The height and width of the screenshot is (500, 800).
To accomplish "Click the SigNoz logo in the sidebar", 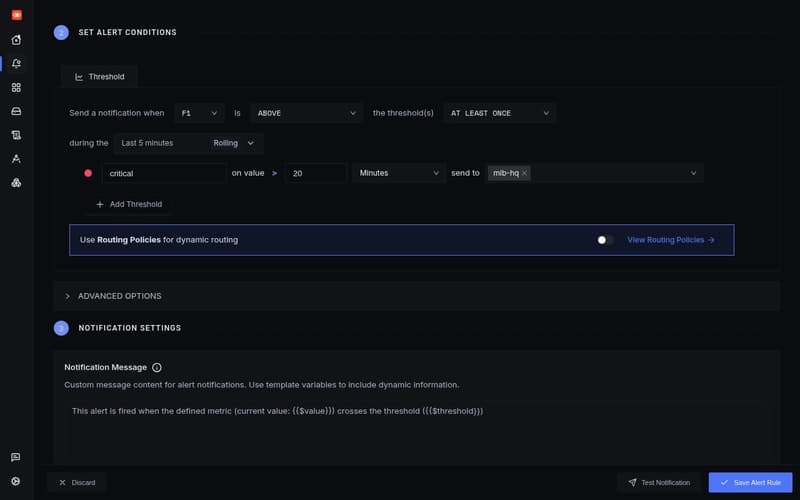I will pyautogui.click(x=17, y=15).
